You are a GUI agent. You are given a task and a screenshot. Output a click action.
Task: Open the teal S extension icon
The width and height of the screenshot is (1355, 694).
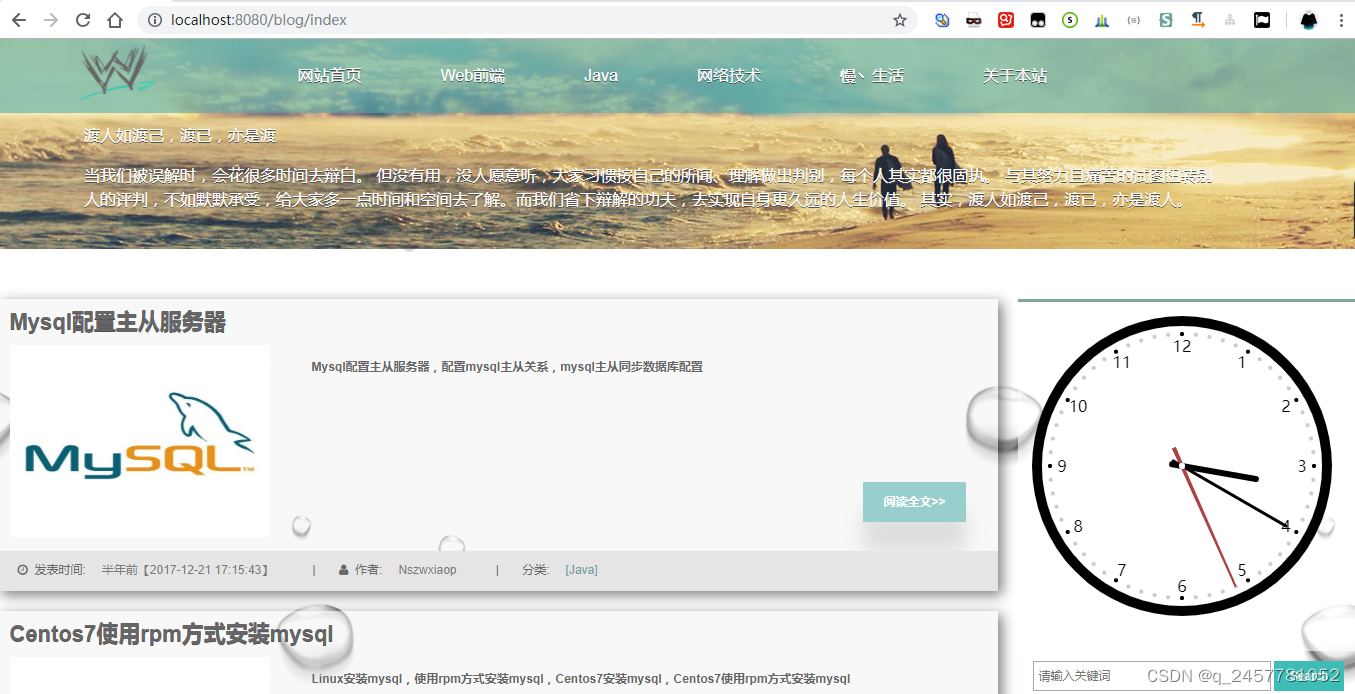(x=1166, y=20)
